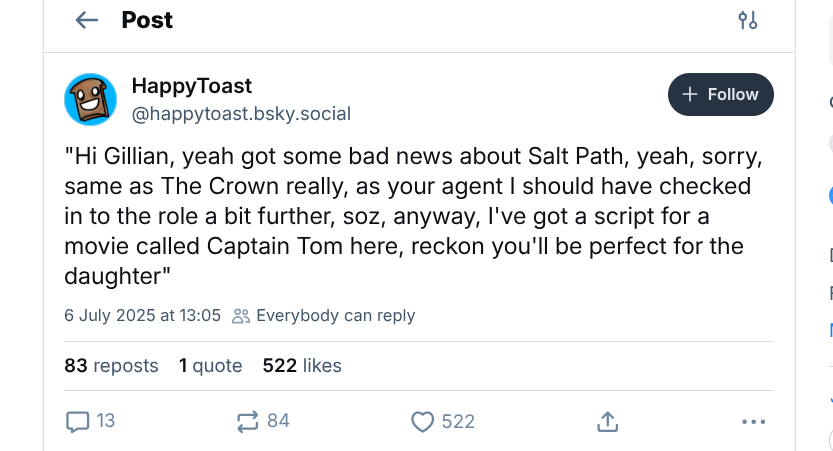Open the repost arrows menu
The image size is (833, 451).
(x=248, y=422)
